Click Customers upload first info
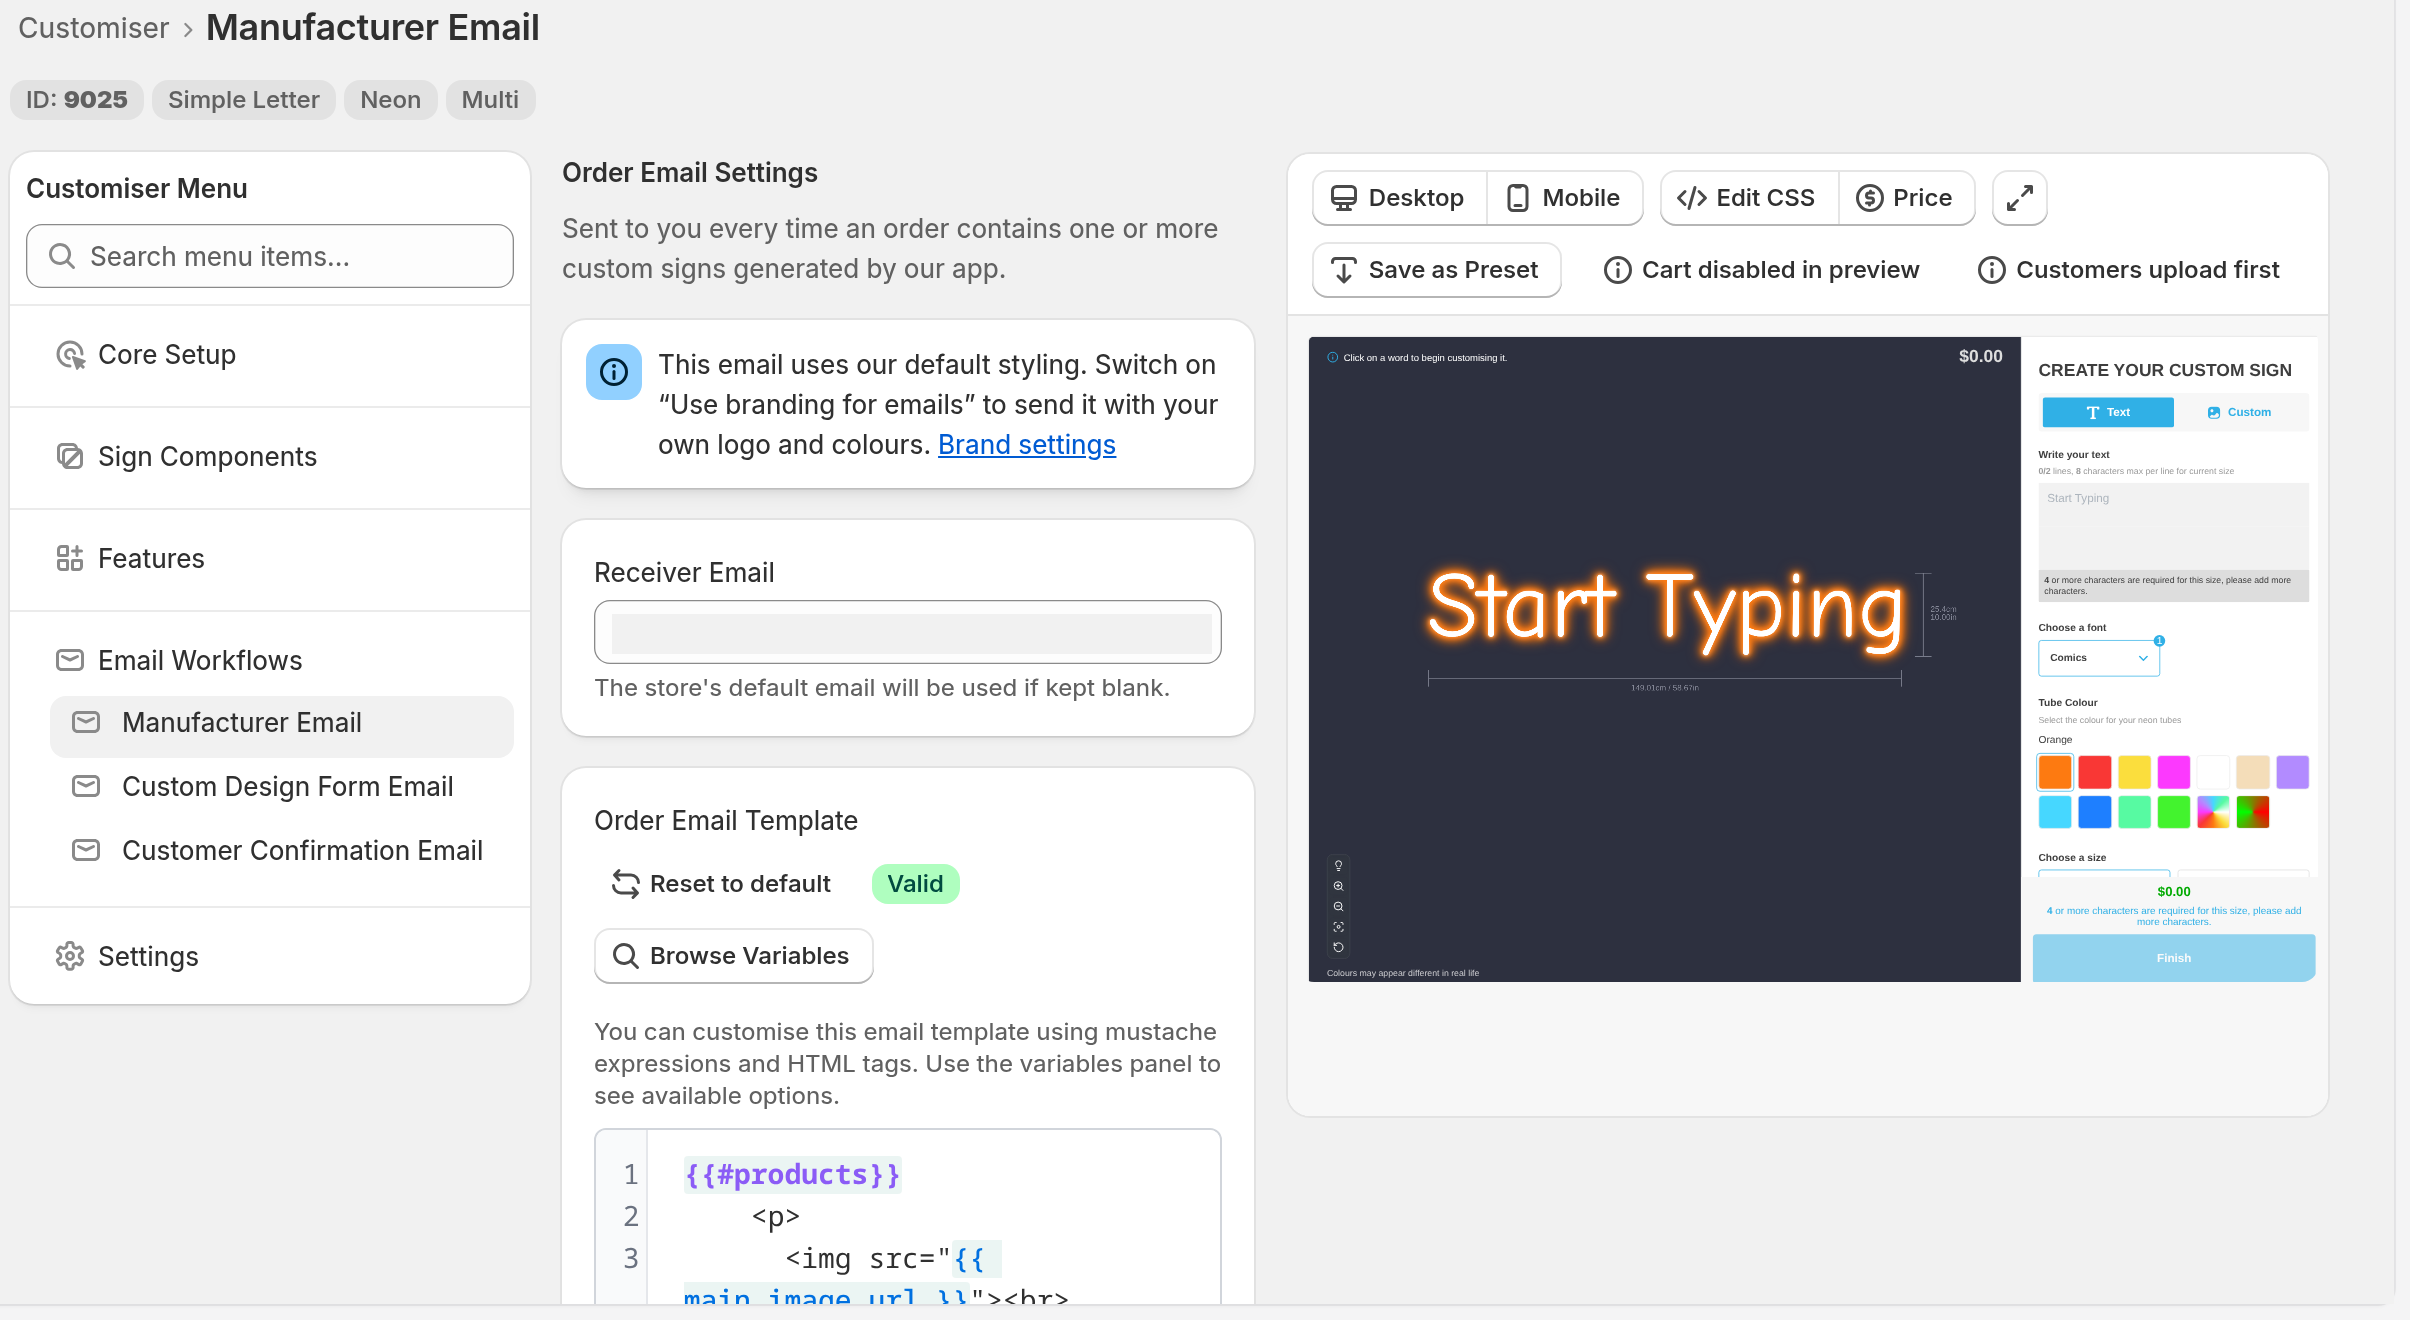 tap(2129, 271)
